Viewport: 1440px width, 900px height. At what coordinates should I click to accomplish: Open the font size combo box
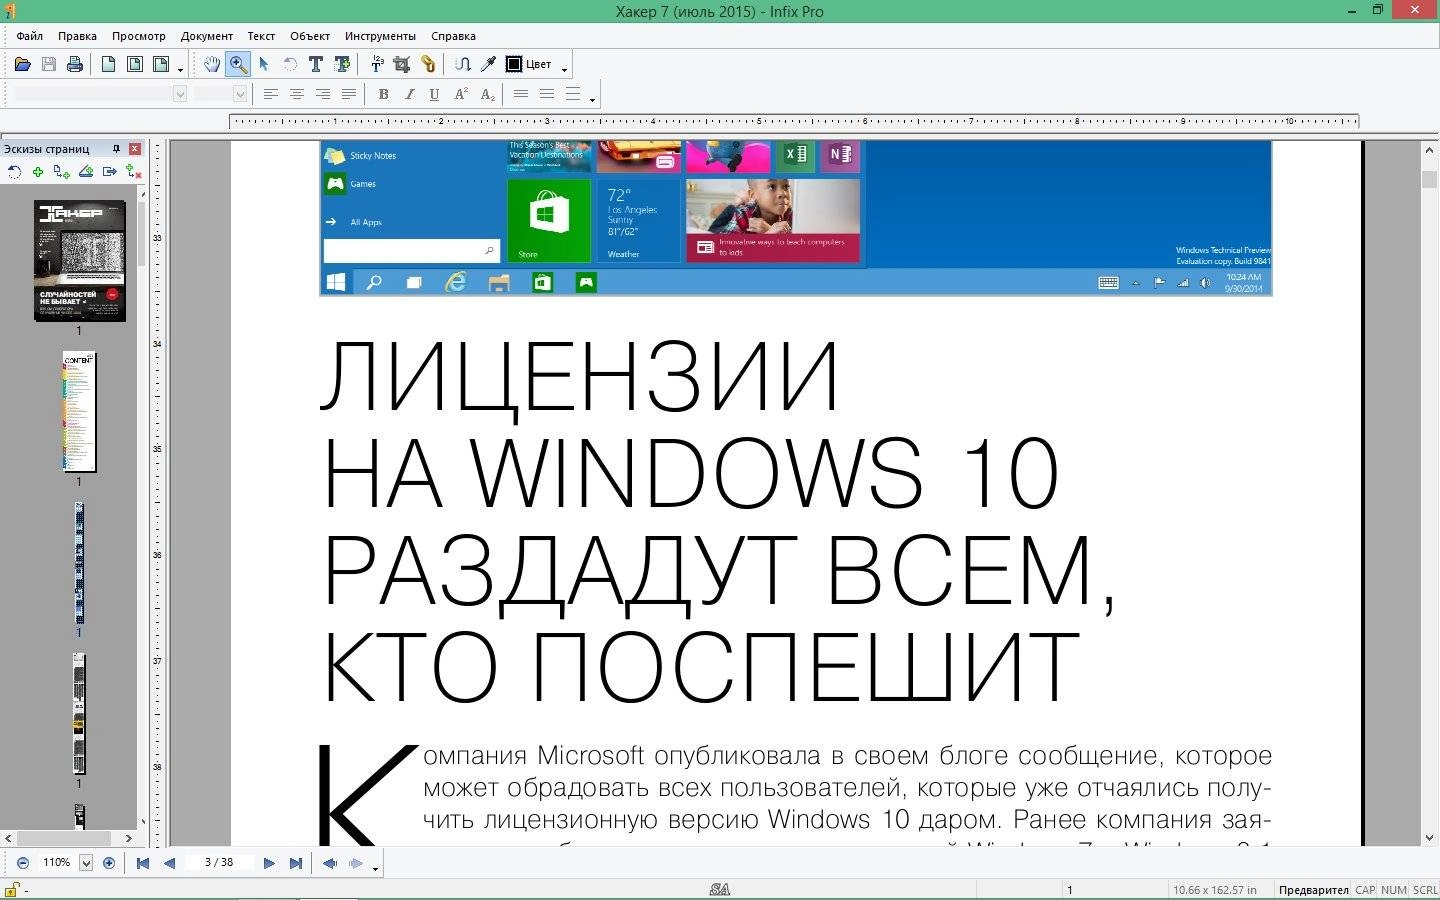[x=220, y=94]
